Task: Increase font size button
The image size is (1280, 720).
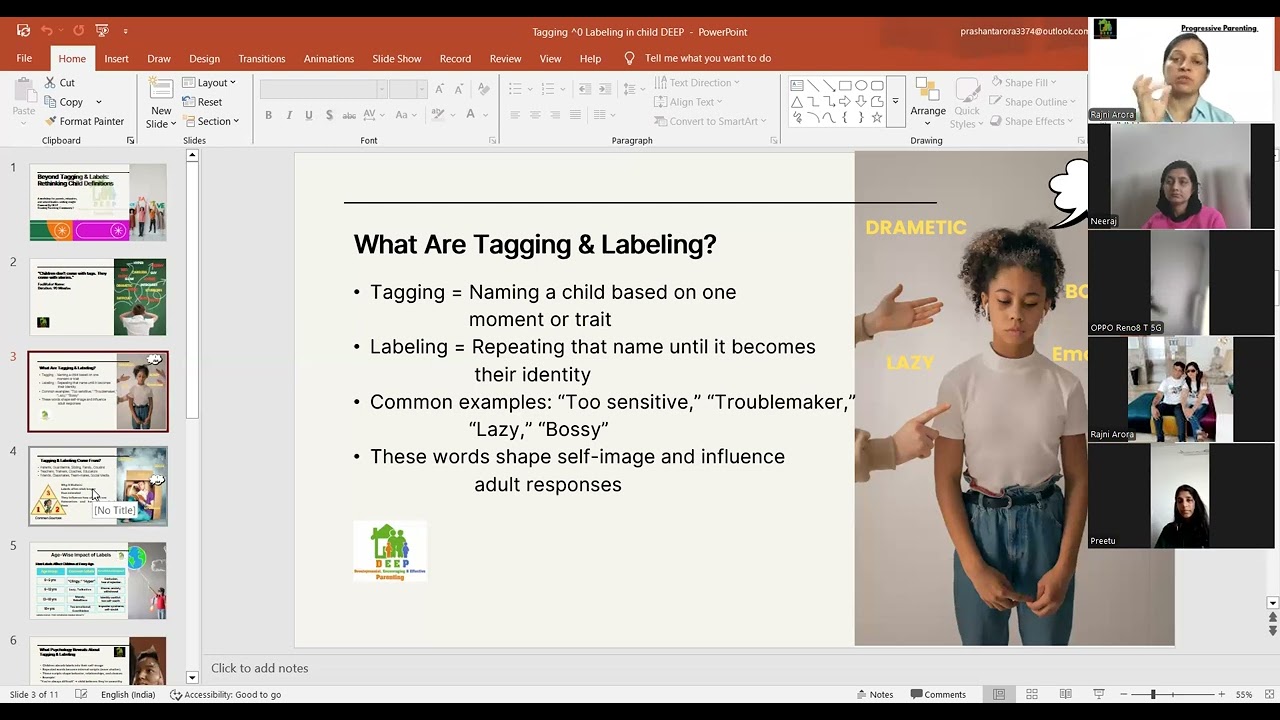Action: [439, 89]
